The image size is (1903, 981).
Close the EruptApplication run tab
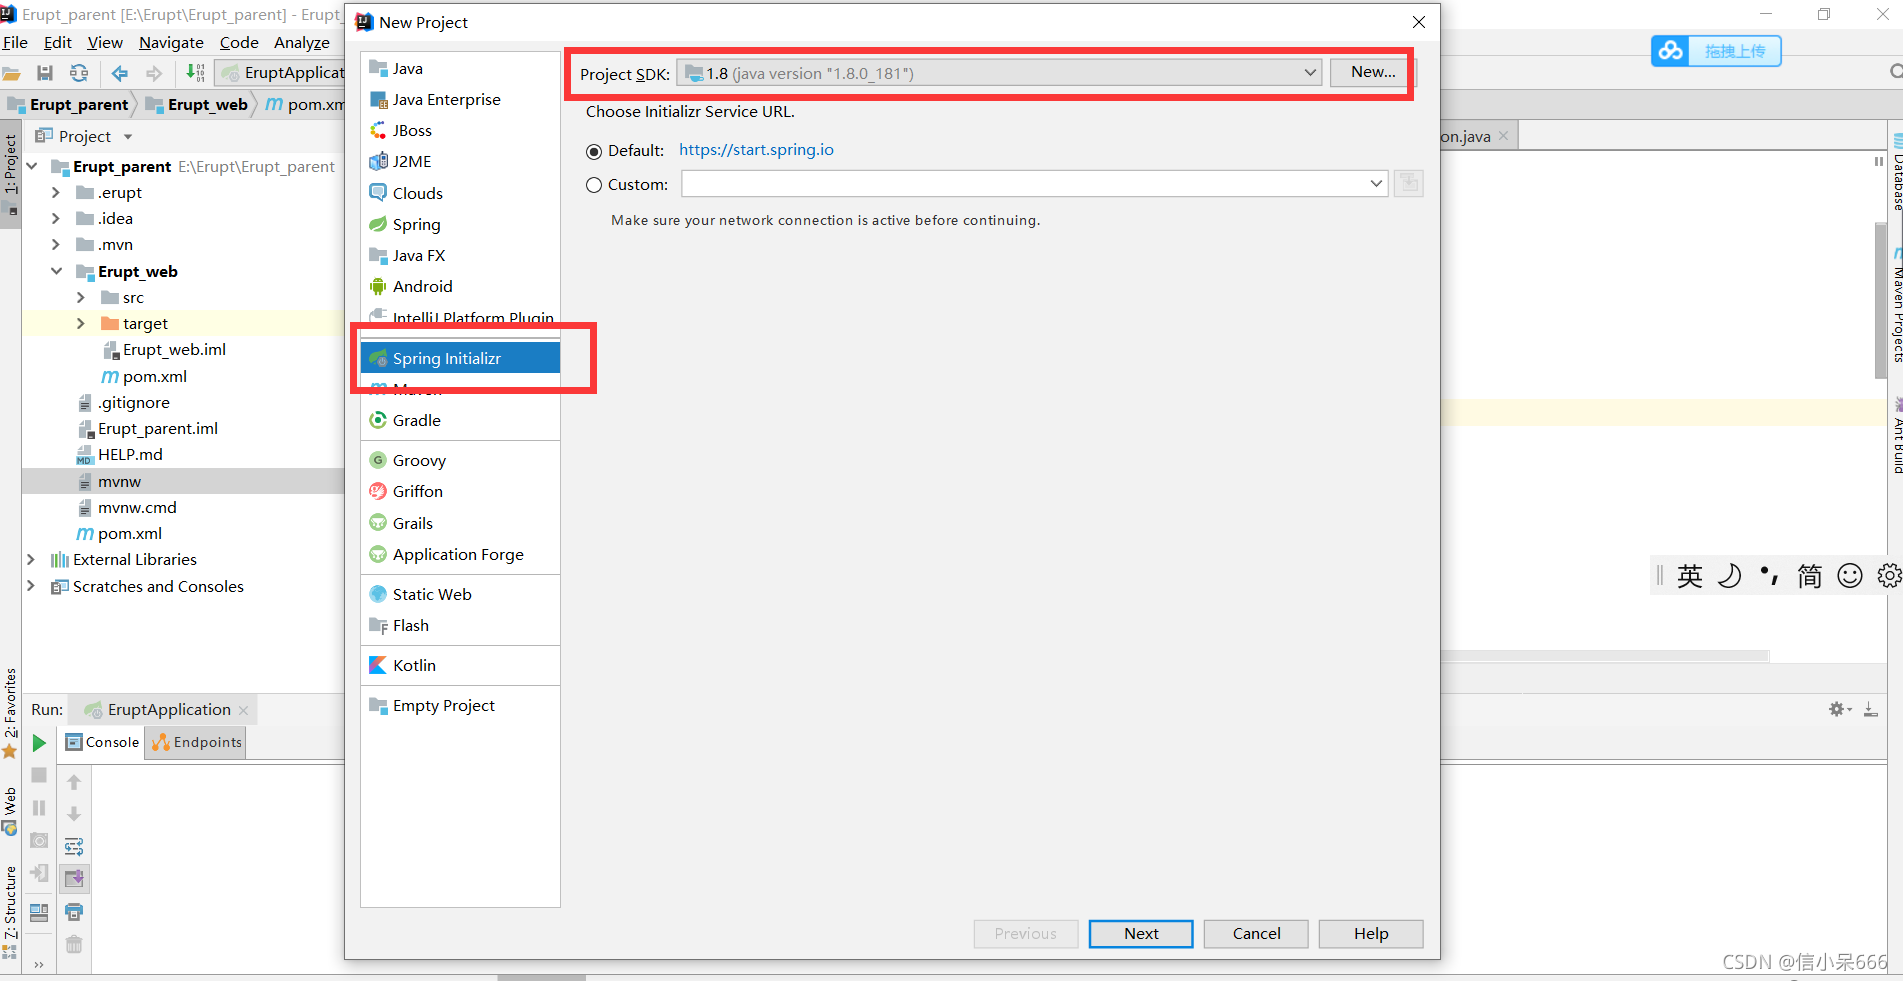243,710
